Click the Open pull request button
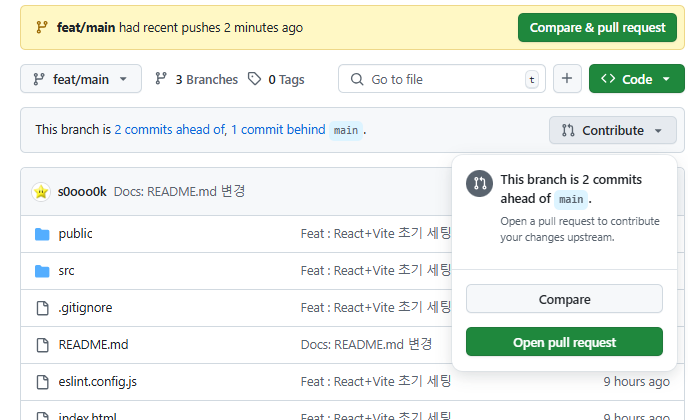This screenshot has height=420, width=688. [564, 342]
